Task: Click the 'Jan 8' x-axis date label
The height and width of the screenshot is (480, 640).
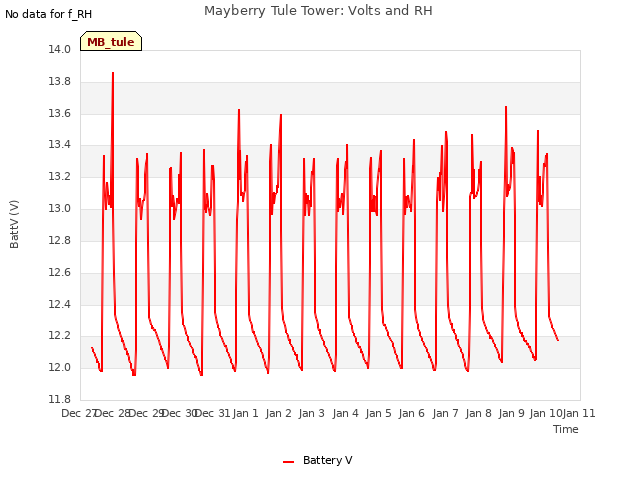Action: click(x=478, y=413)
